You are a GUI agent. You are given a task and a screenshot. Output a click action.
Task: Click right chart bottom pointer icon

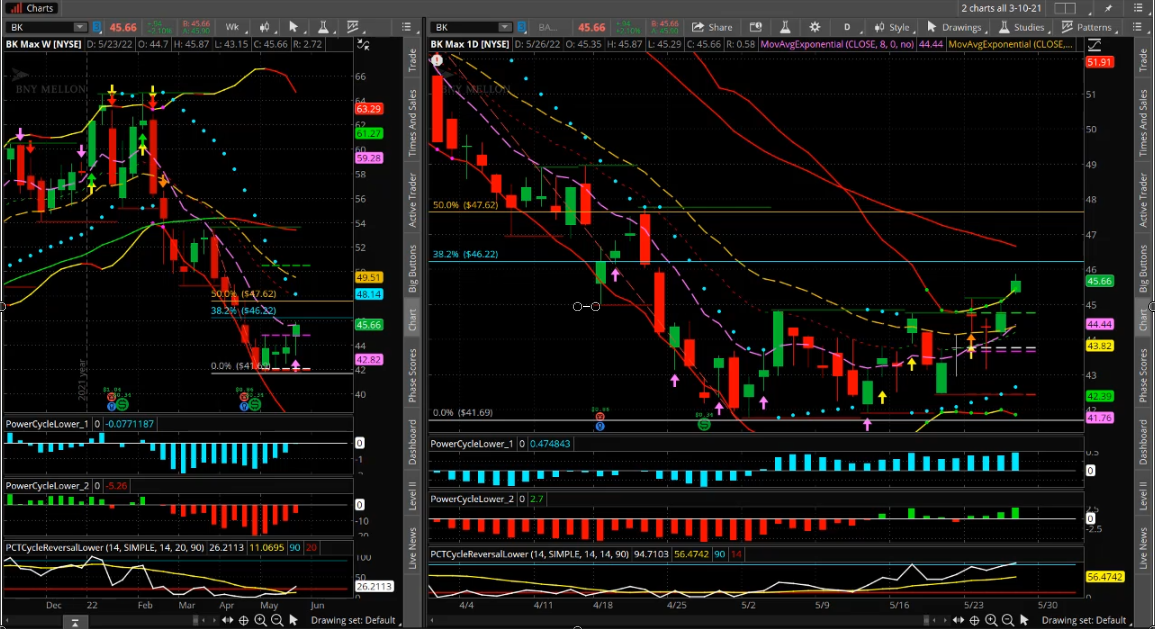point(1024,620)
